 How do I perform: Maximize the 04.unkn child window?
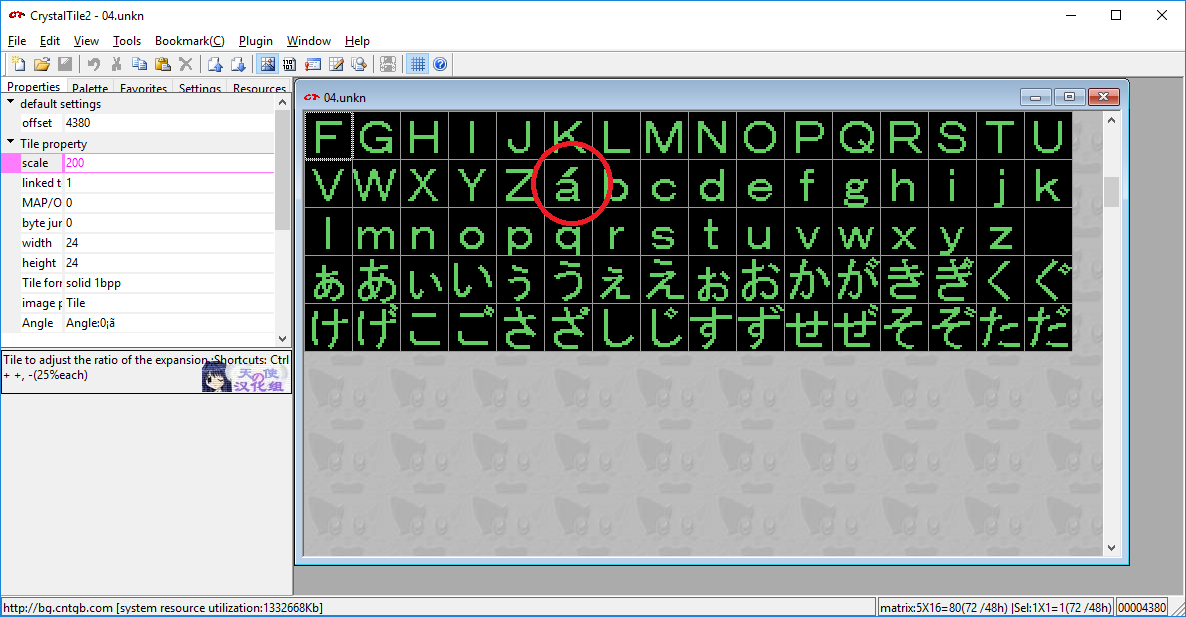click(x=1070, y=97)
